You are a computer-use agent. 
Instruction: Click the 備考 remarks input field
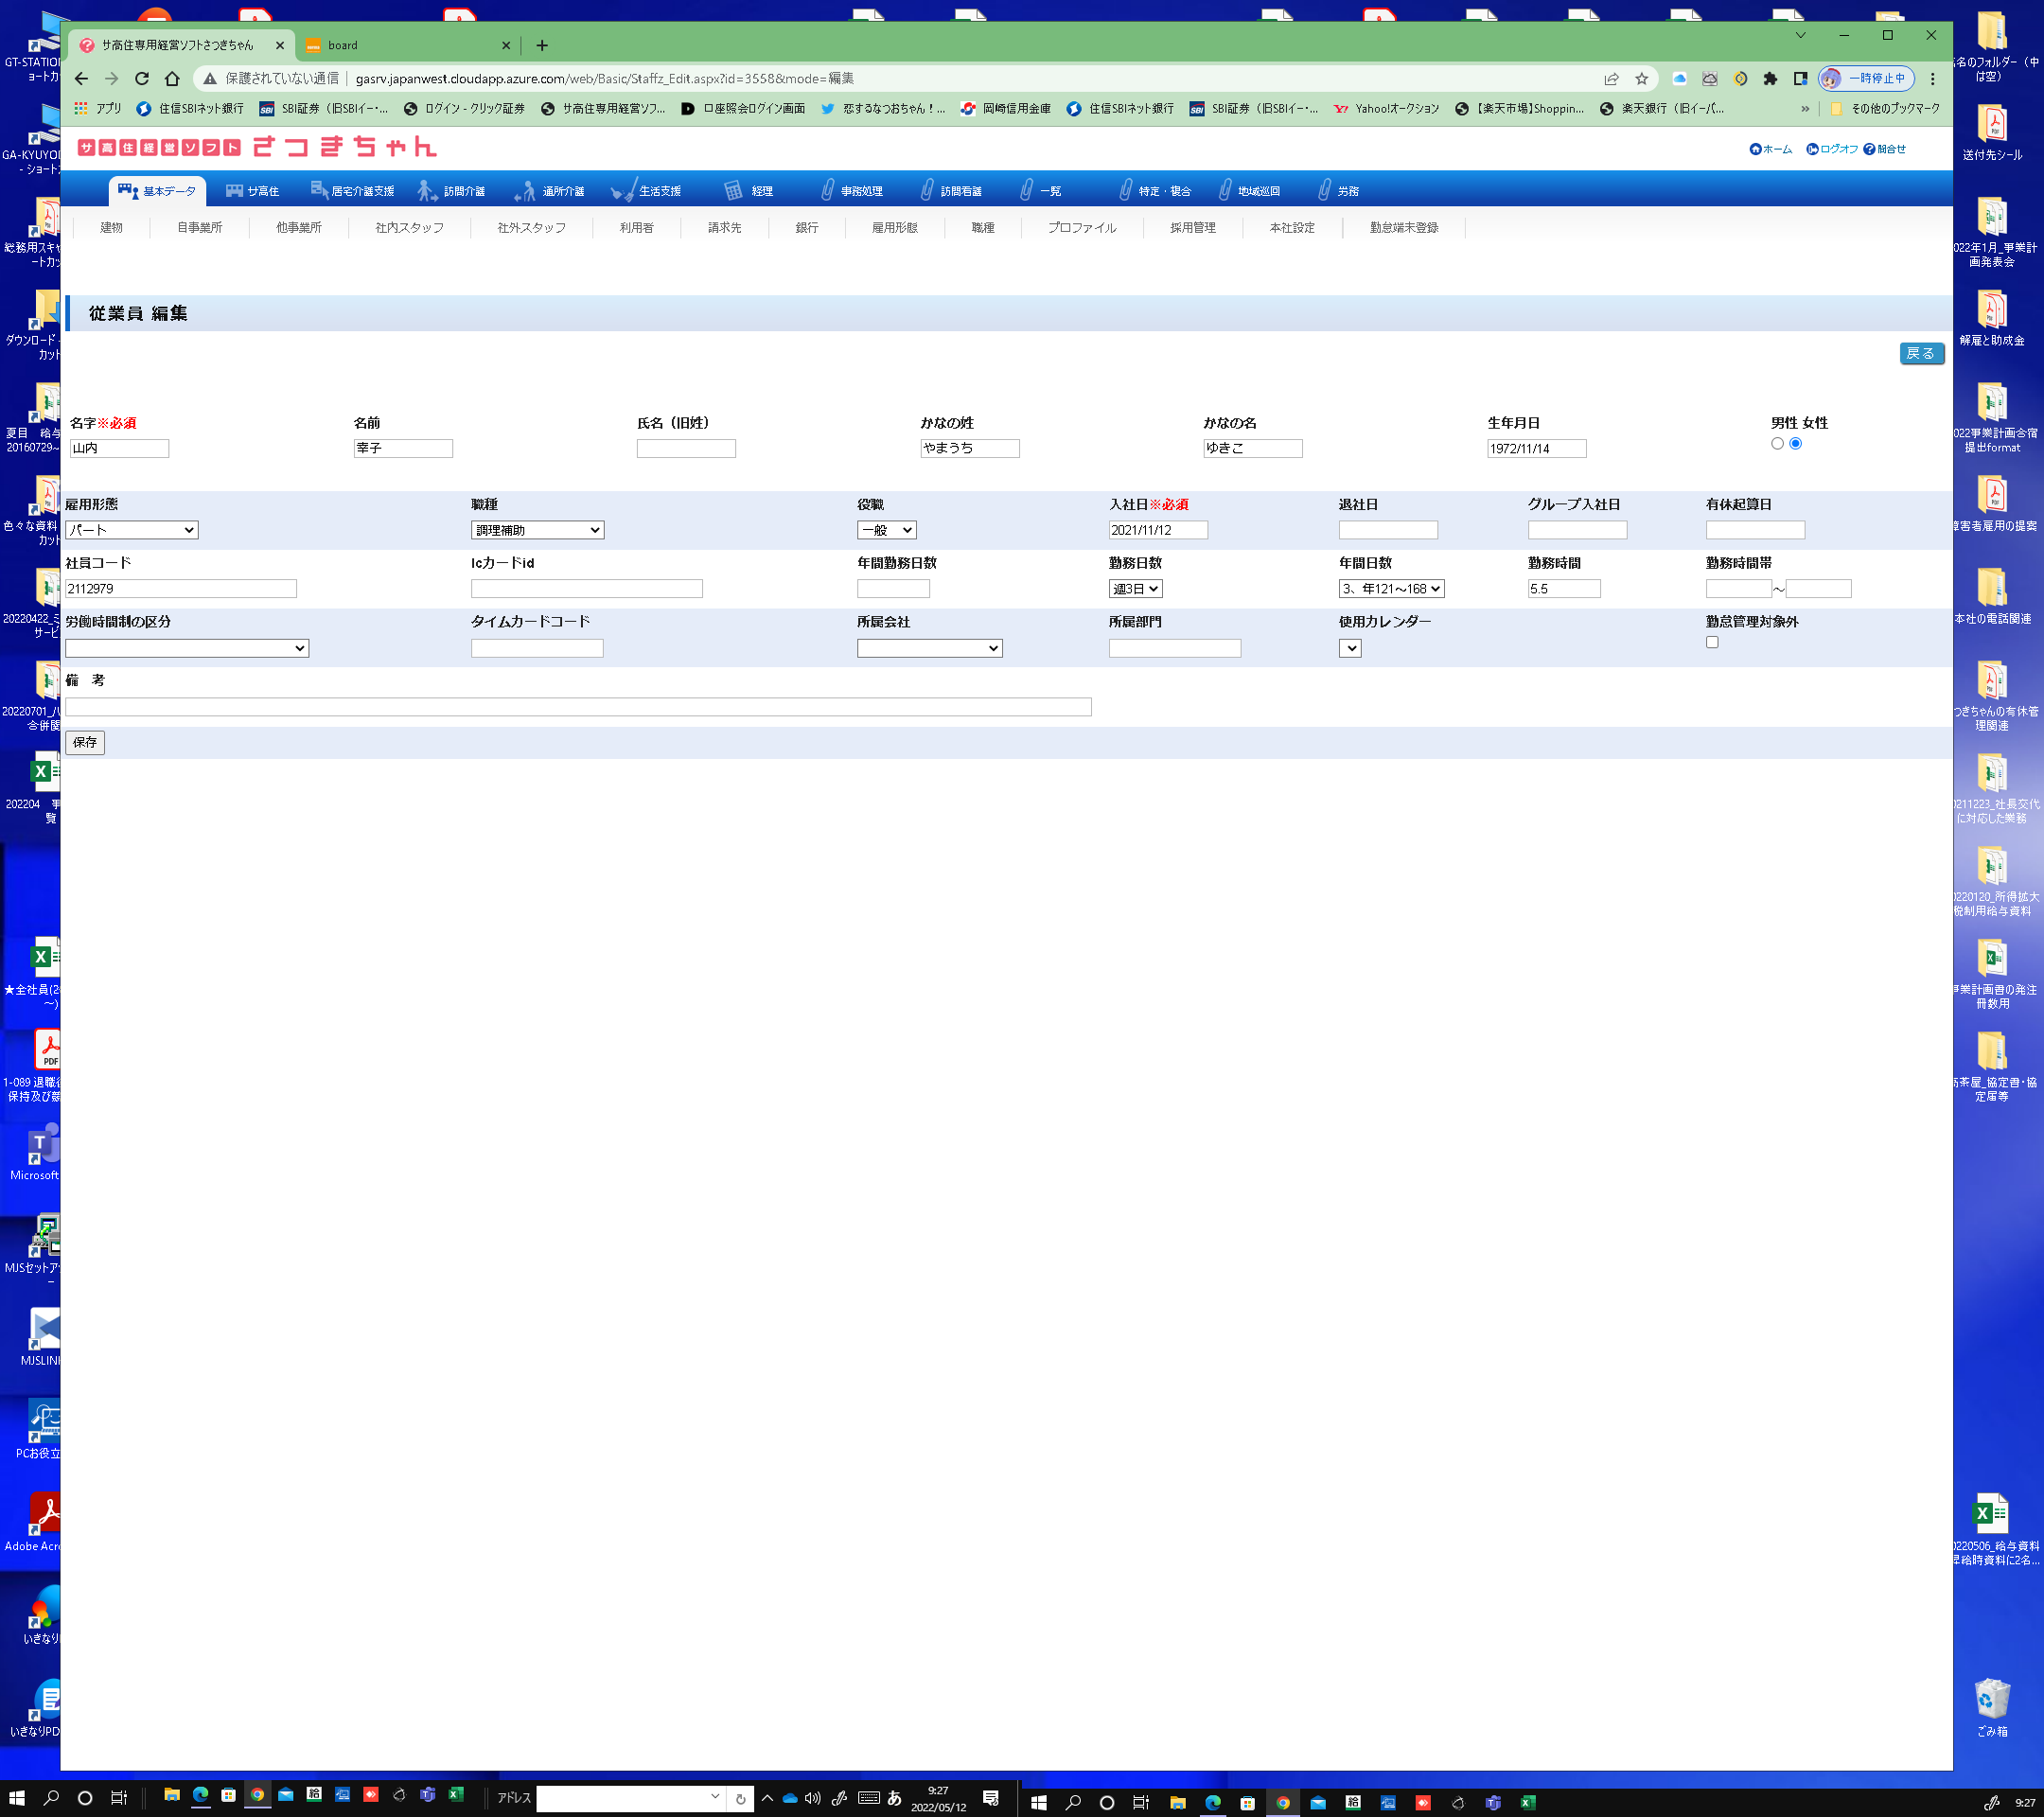tap(578, 707)
